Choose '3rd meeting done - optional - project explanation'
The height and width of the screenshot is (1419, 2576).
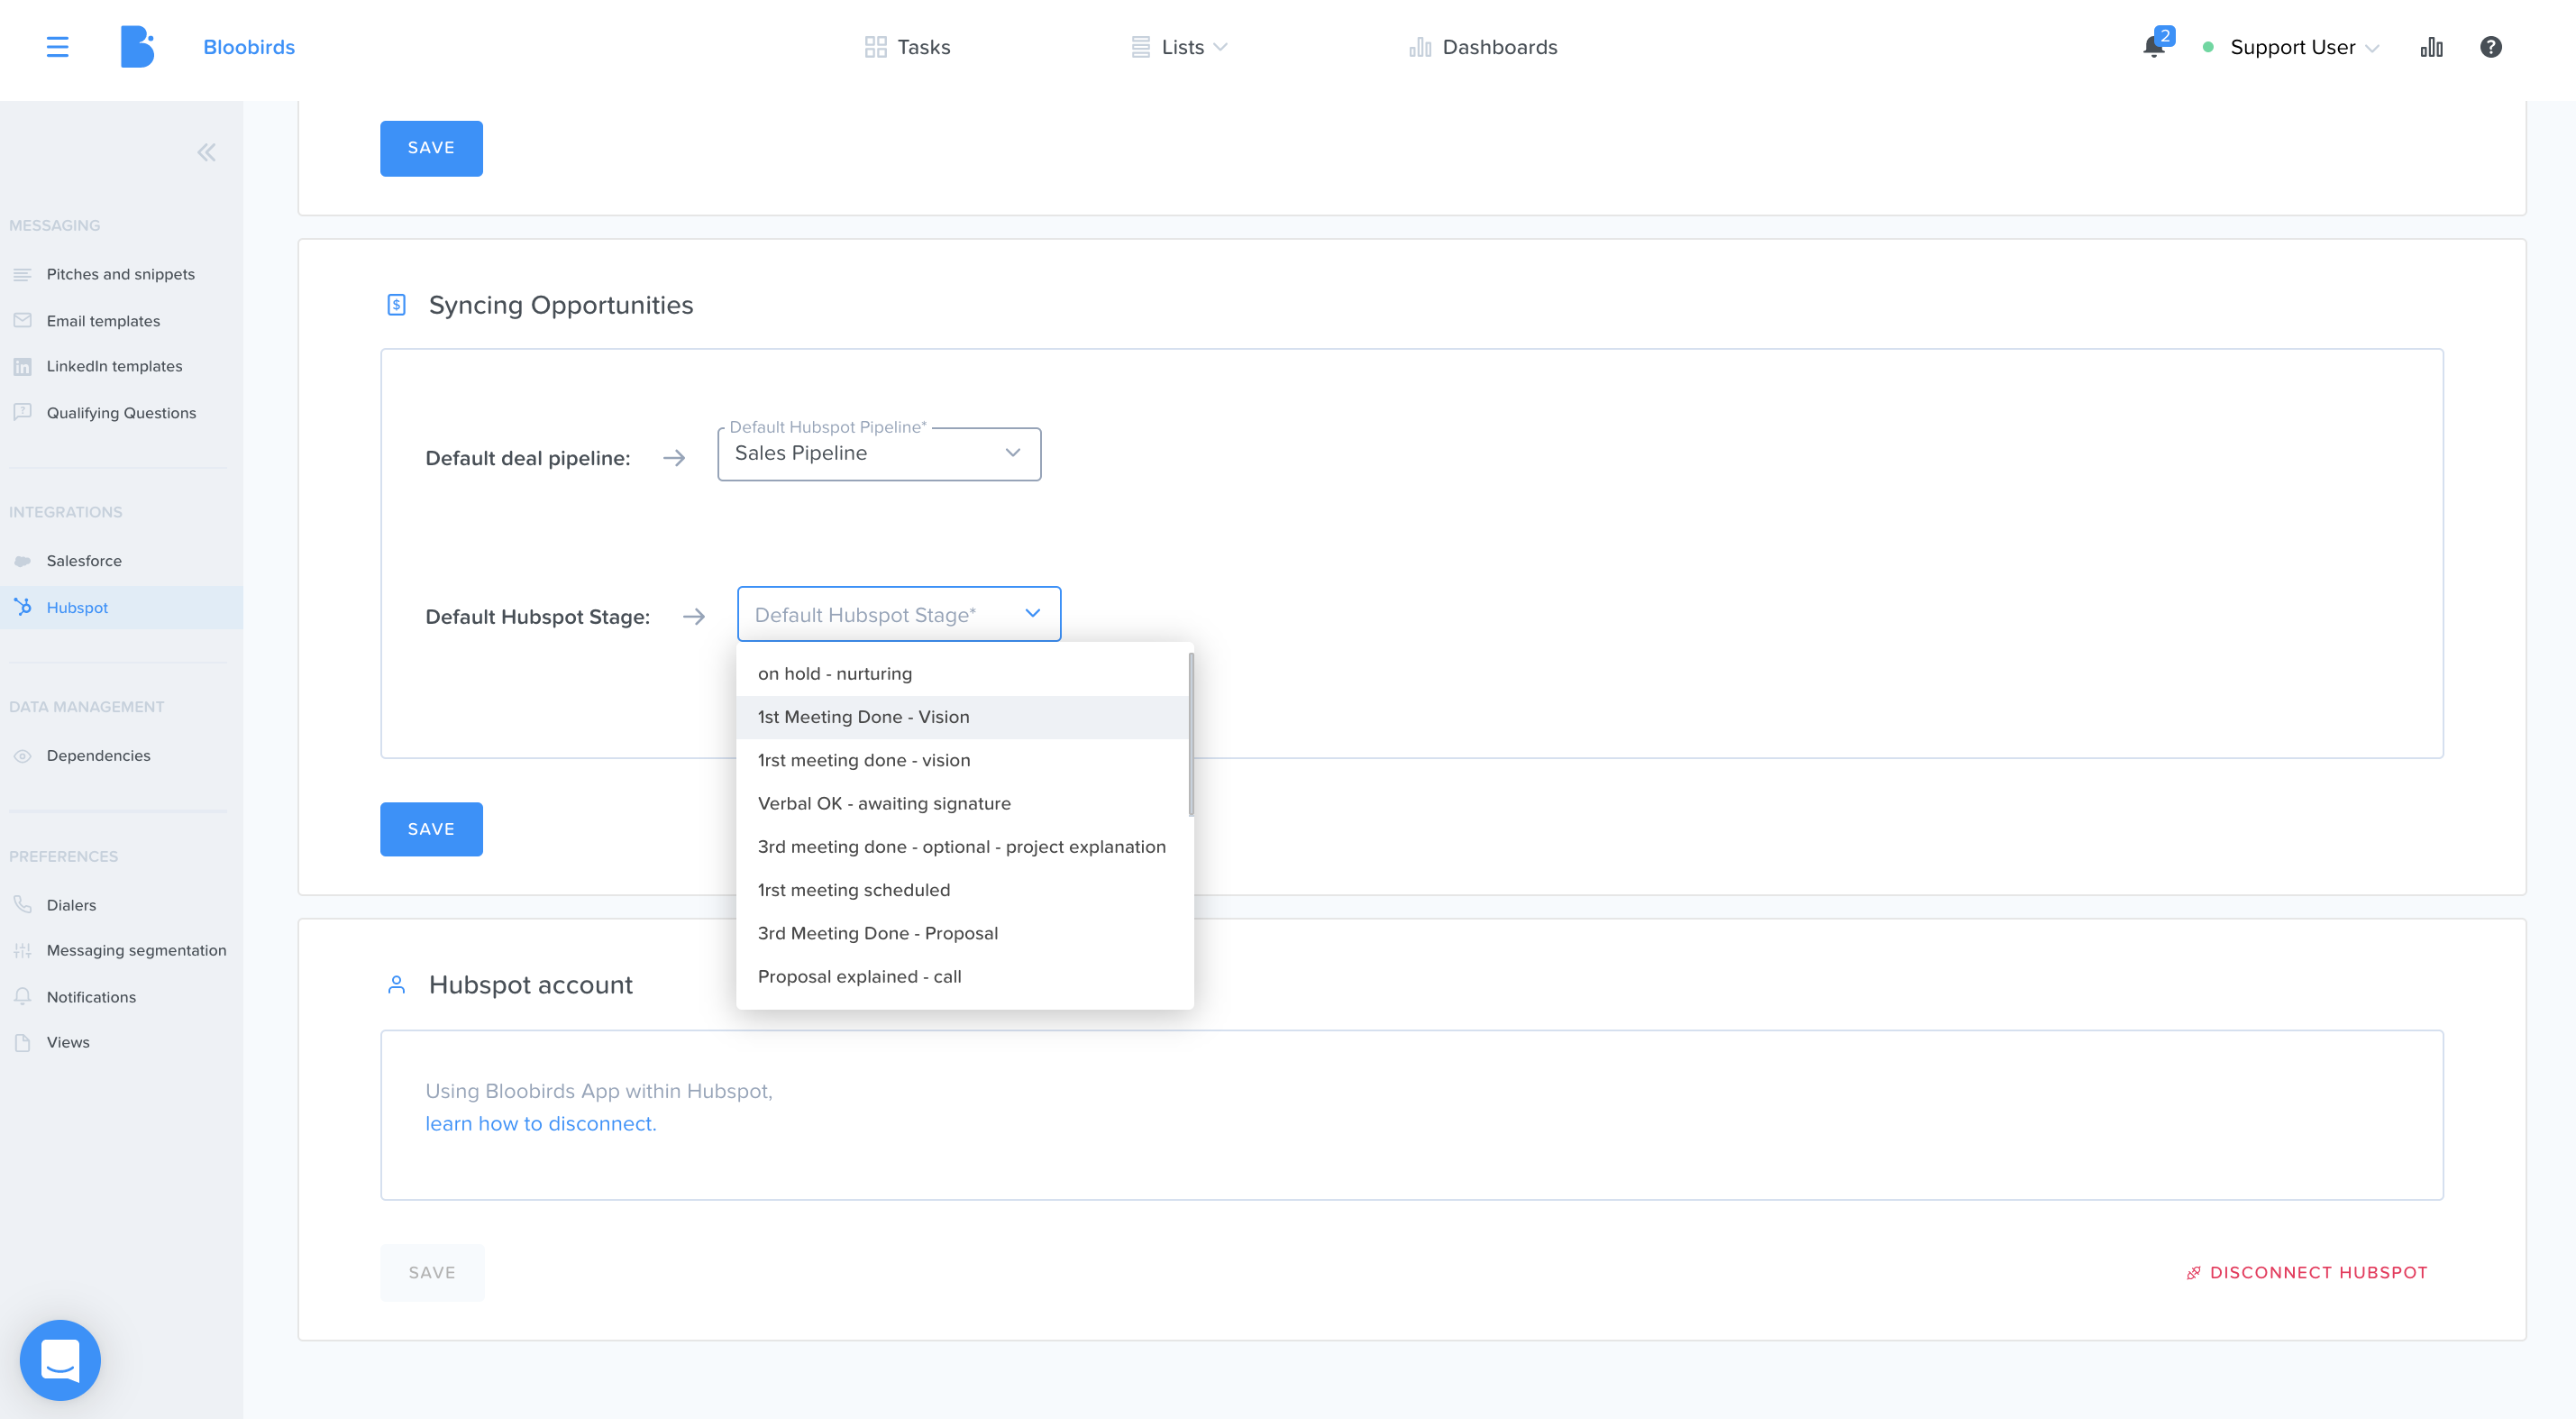(962, 847)
